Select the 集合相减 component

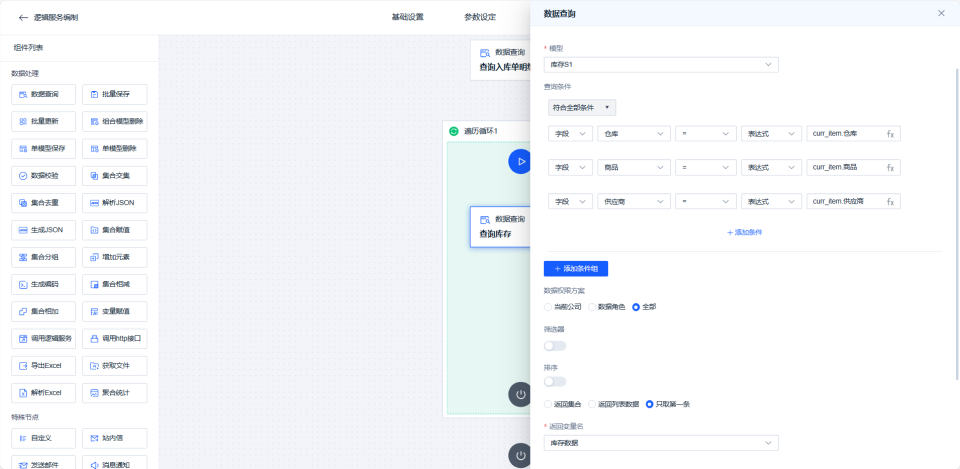point(114,285)
